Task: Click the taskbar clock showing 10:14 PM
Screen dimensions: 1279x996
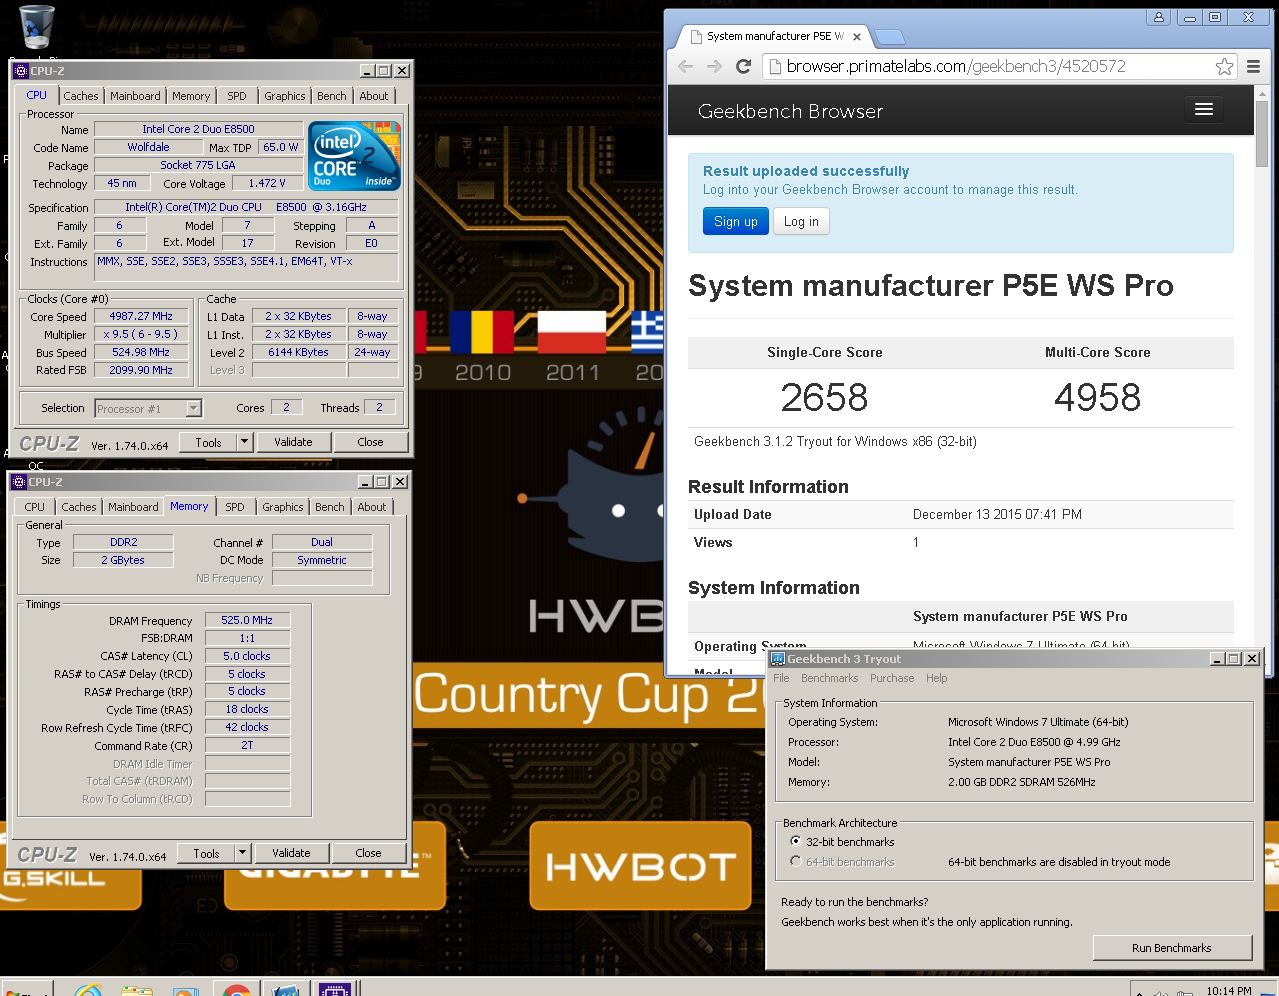Action: tap(1229, 990)
